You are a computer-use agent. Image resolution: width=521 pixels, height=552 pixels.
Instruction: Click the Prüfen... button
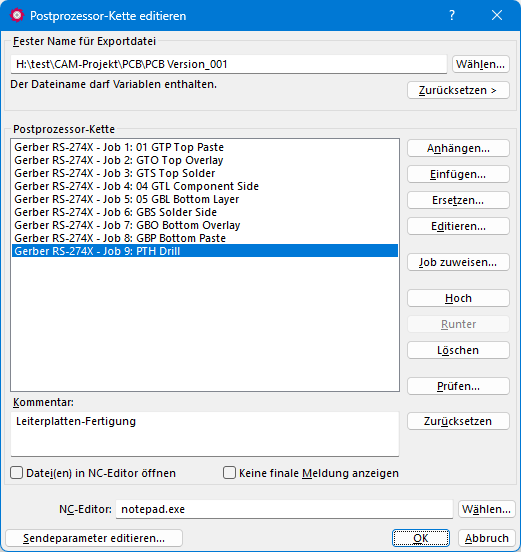tap(458, 386)
